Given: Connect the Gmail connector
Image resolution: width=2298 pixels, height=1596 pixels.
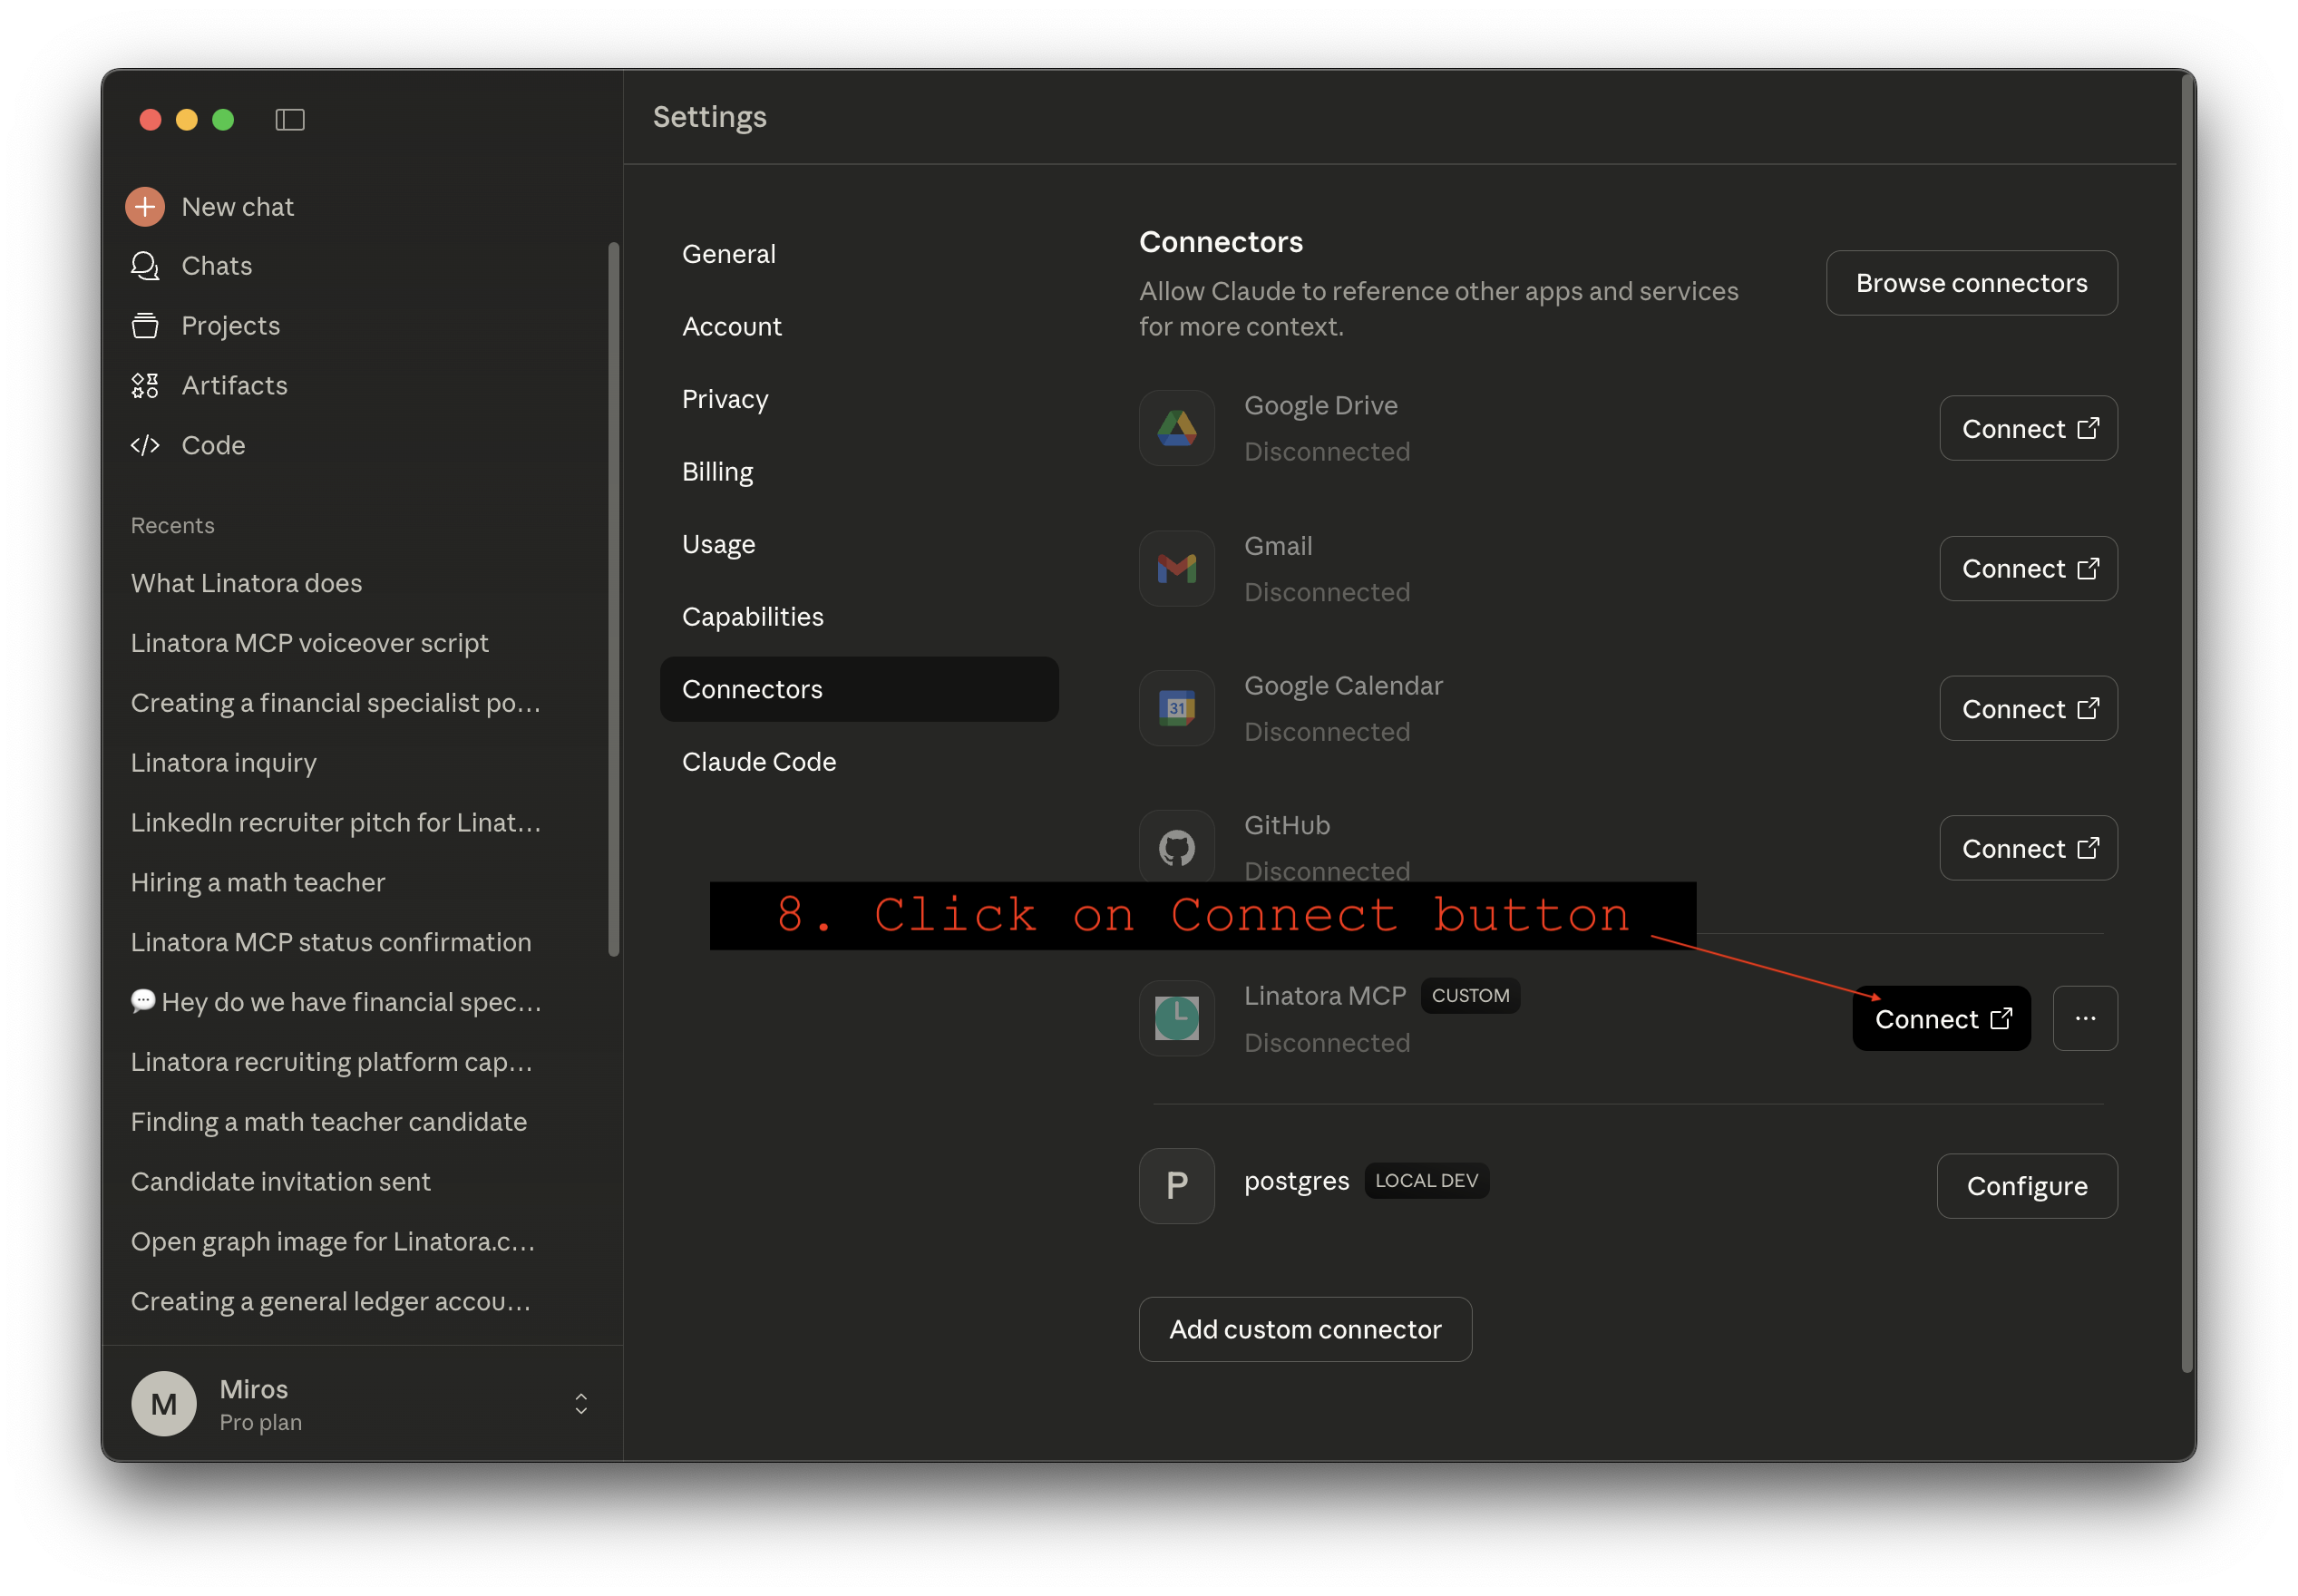Looking at the screenshot, I should (2028, 568).
